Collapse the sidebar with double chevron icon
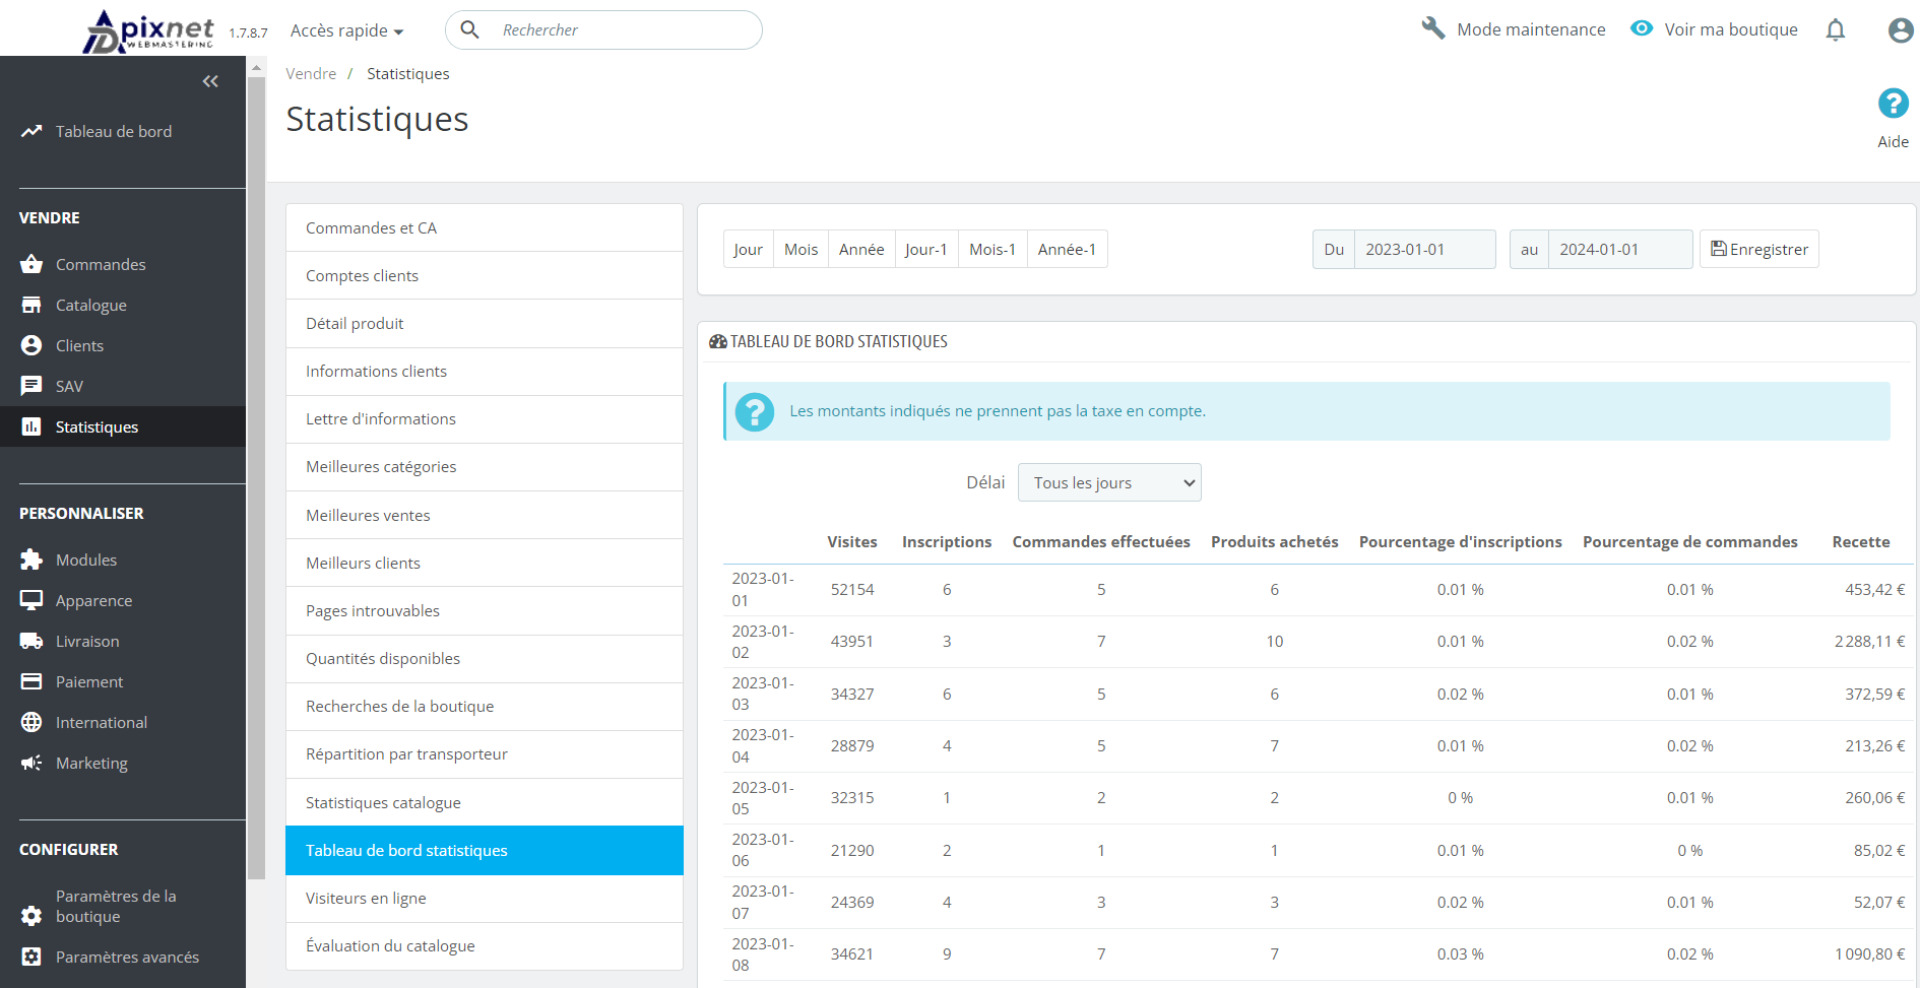This screenshot has height=988, width=1920. tap(210, 81)
